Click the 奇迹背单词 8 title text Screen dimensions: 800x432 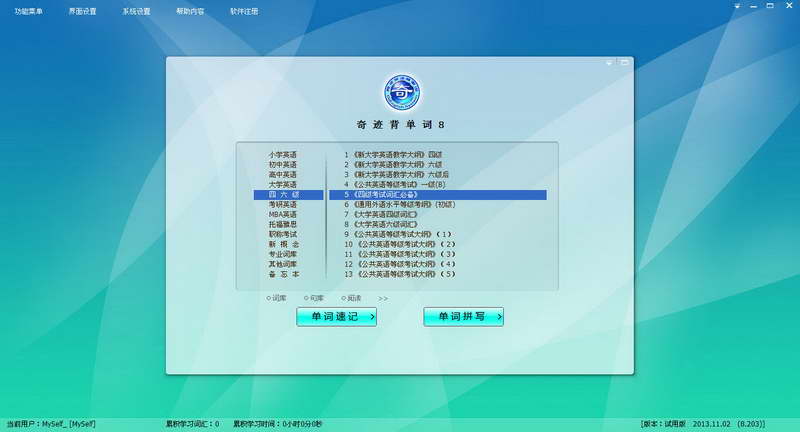(x=401, y=125)
